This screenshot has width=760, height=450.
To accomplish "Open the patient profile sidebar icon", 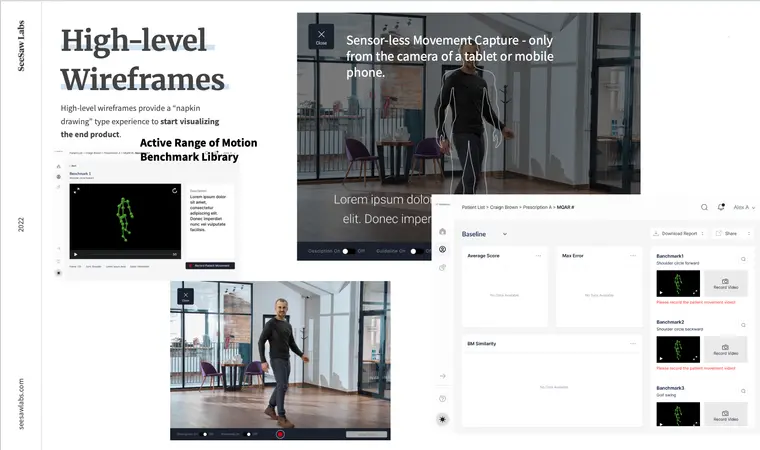I will tap(443, 249).
